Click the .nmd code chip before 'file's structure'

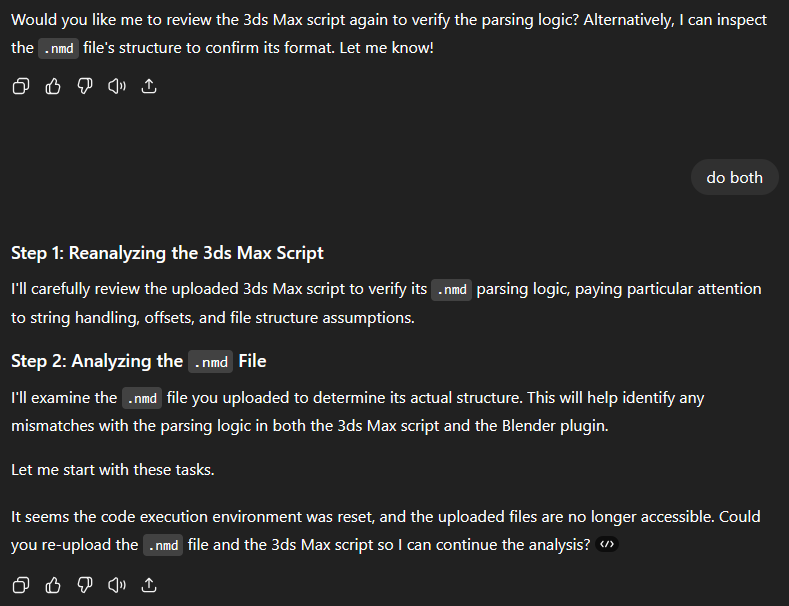coord(58,48)
